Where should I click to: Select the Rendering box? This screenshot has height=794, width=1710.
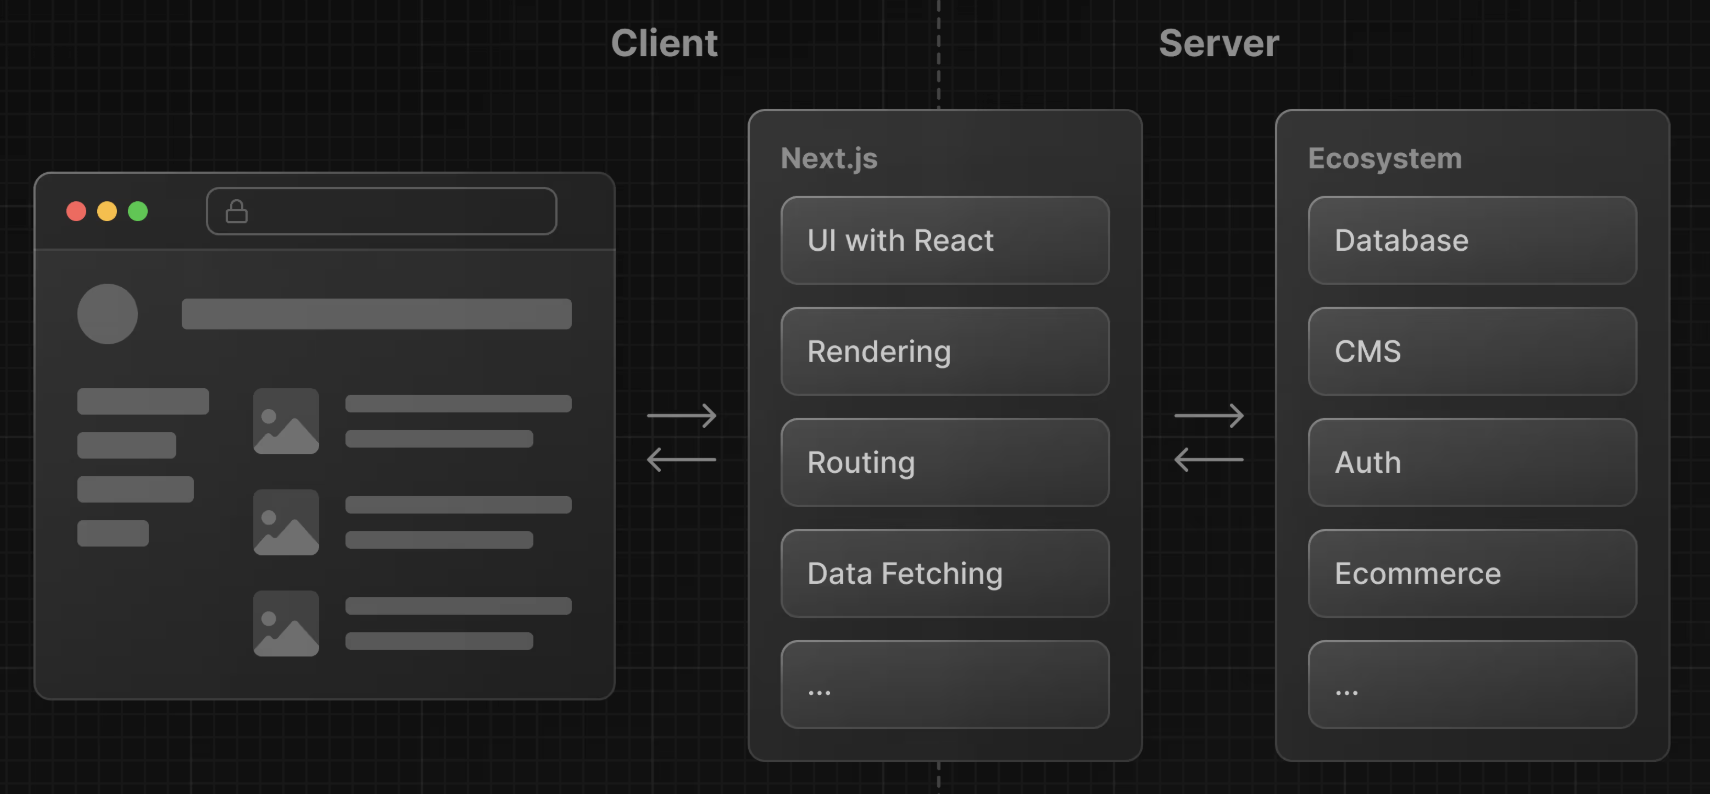[945, 351]
